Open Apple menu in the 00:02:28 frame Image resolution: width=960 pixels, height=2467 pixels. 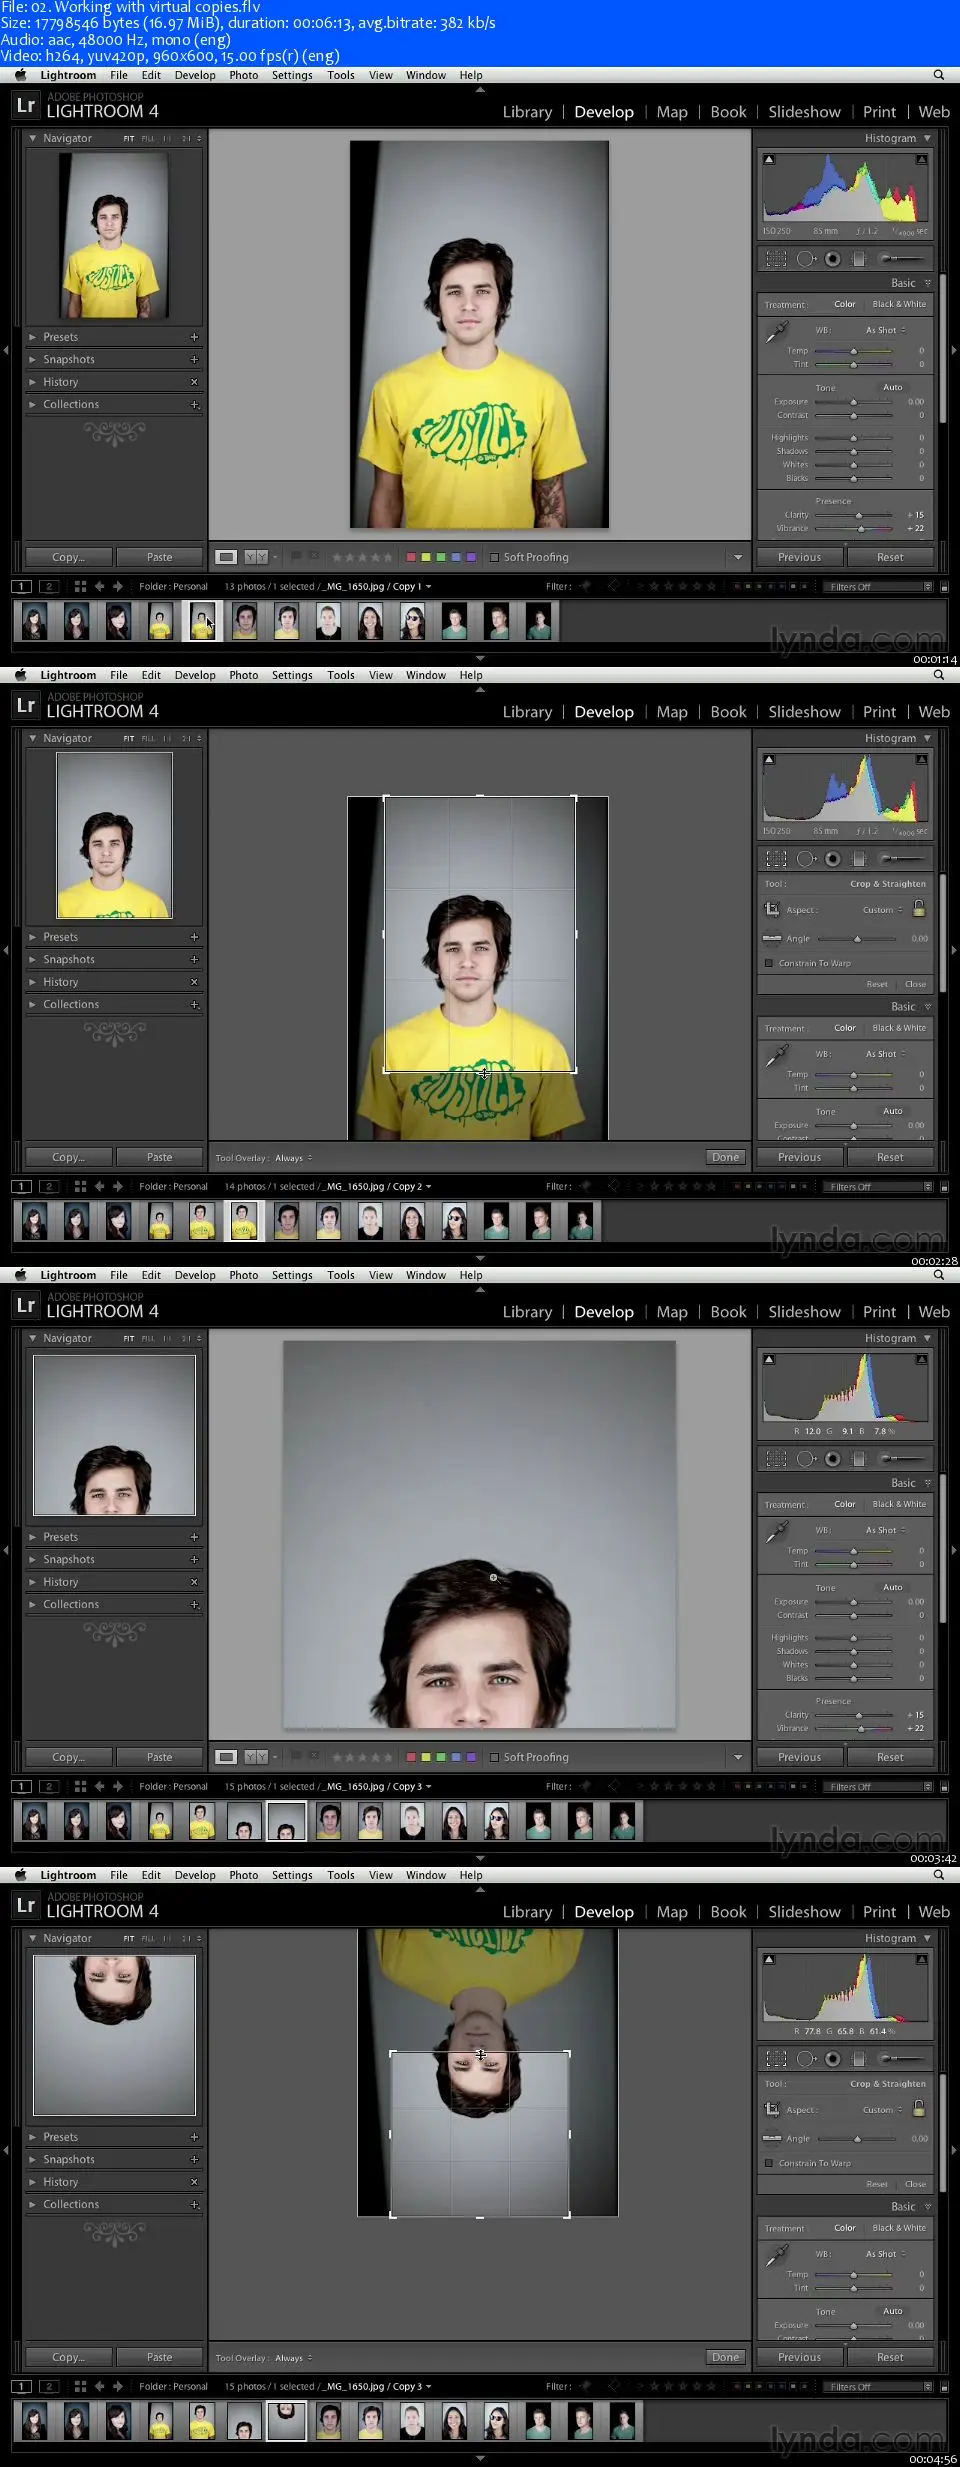(x=20, y=675)
